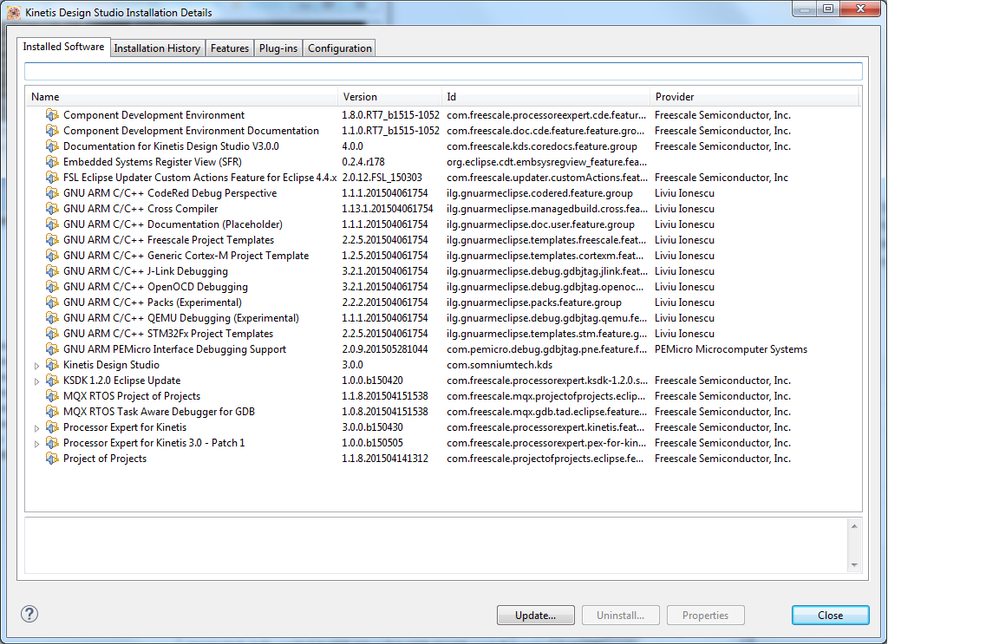Viewport: 999px width, 644px height.
Task: Click Id ilg.gnuarmeclipse.packs.feature.group
Action: tap(534, 303)
